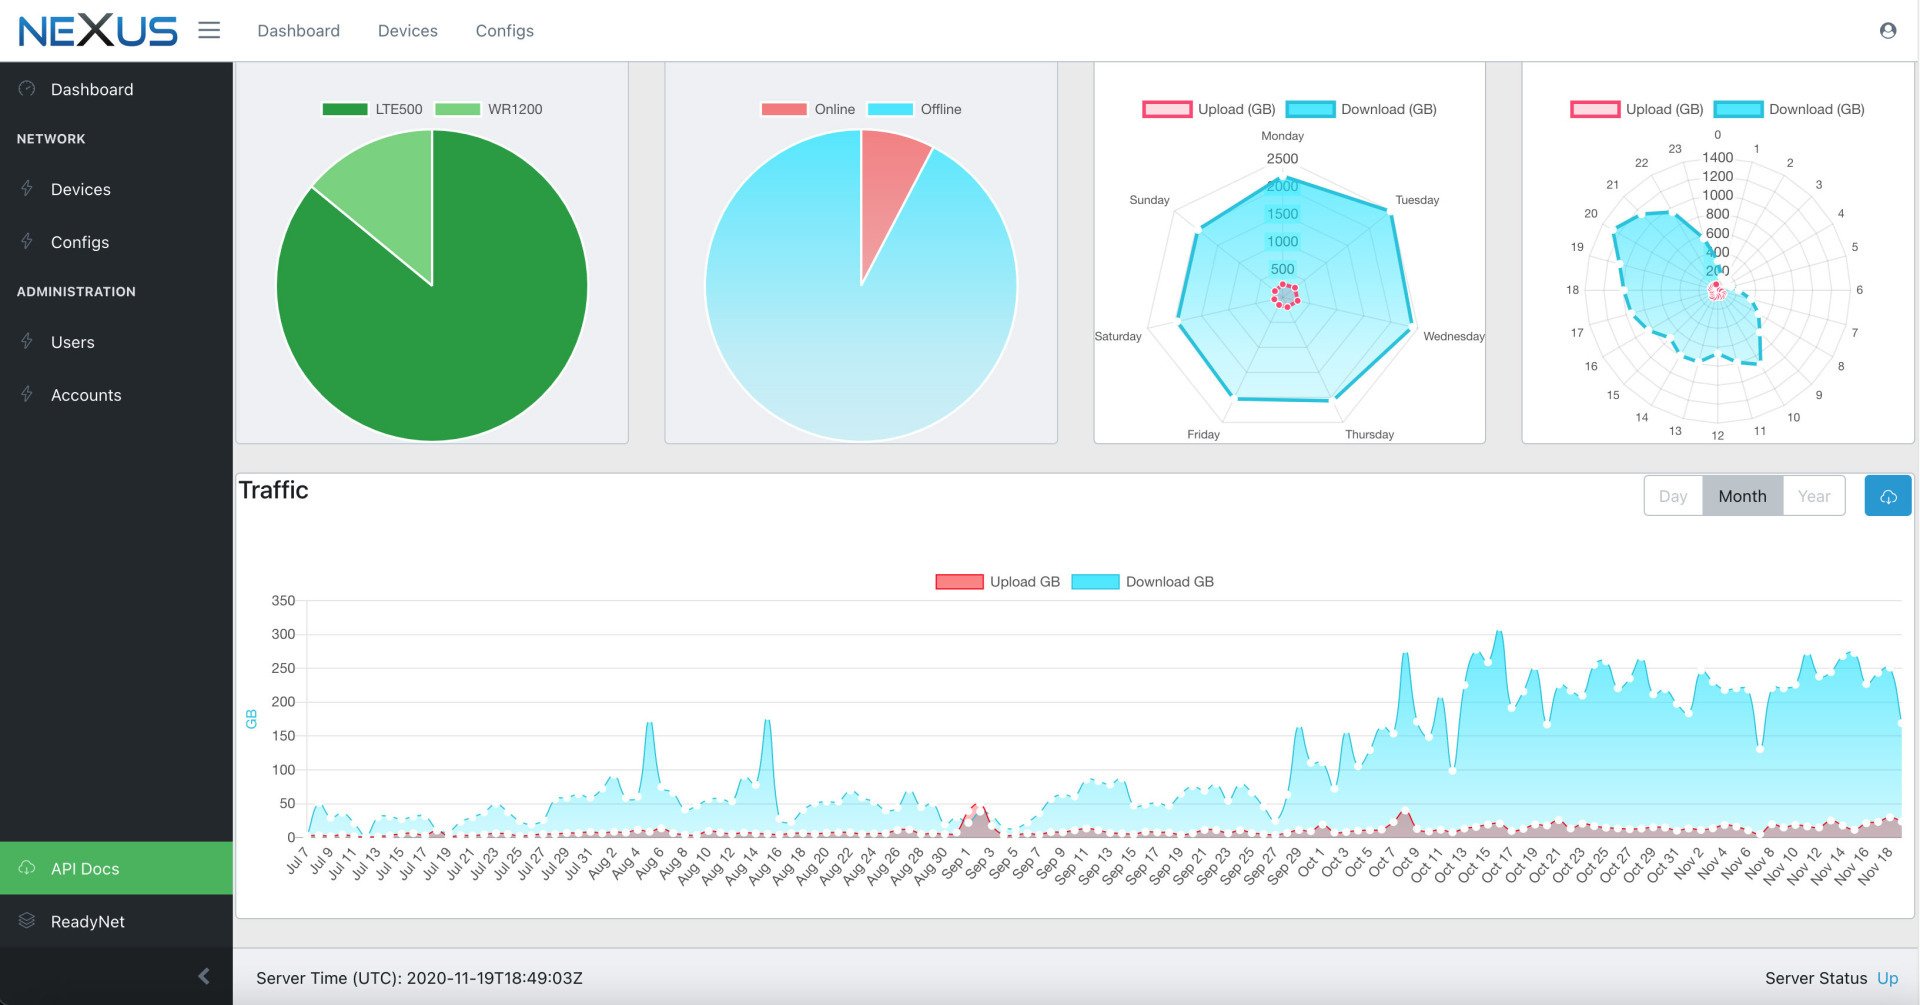Open Dashboard via its sidebar icon

click(25, 89)
